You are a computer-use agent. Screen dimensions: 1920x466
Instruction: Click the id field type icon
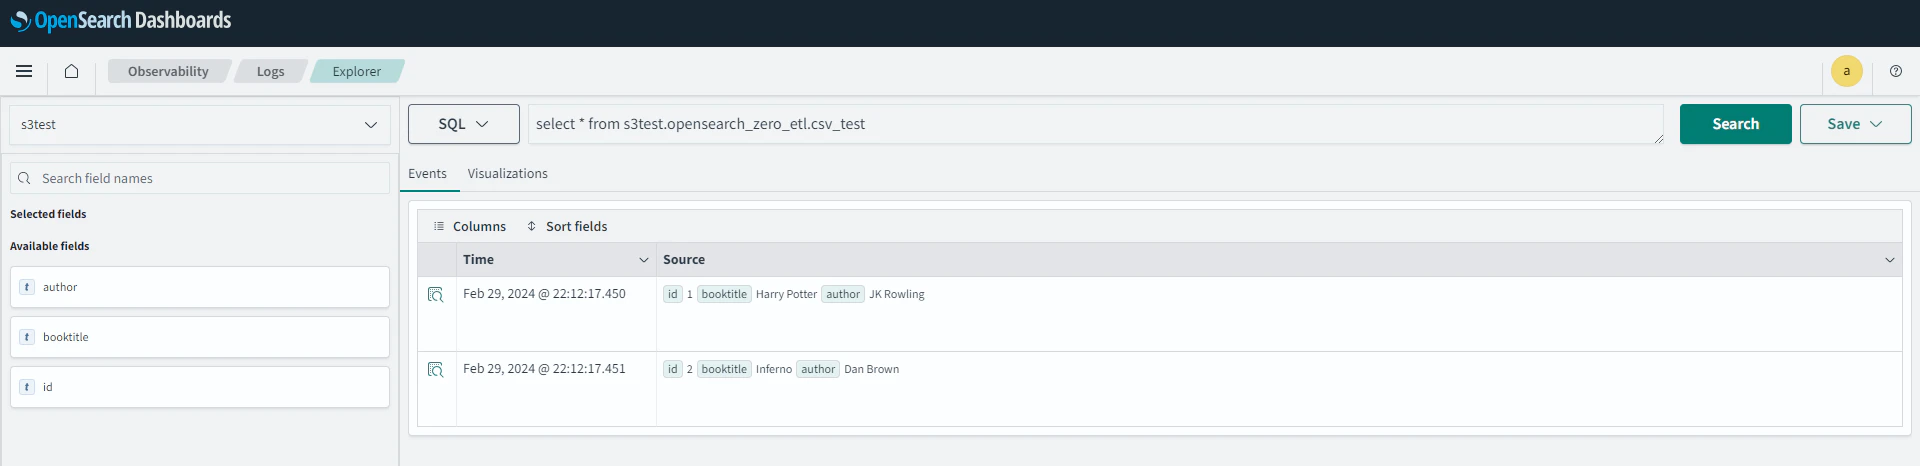27,387
